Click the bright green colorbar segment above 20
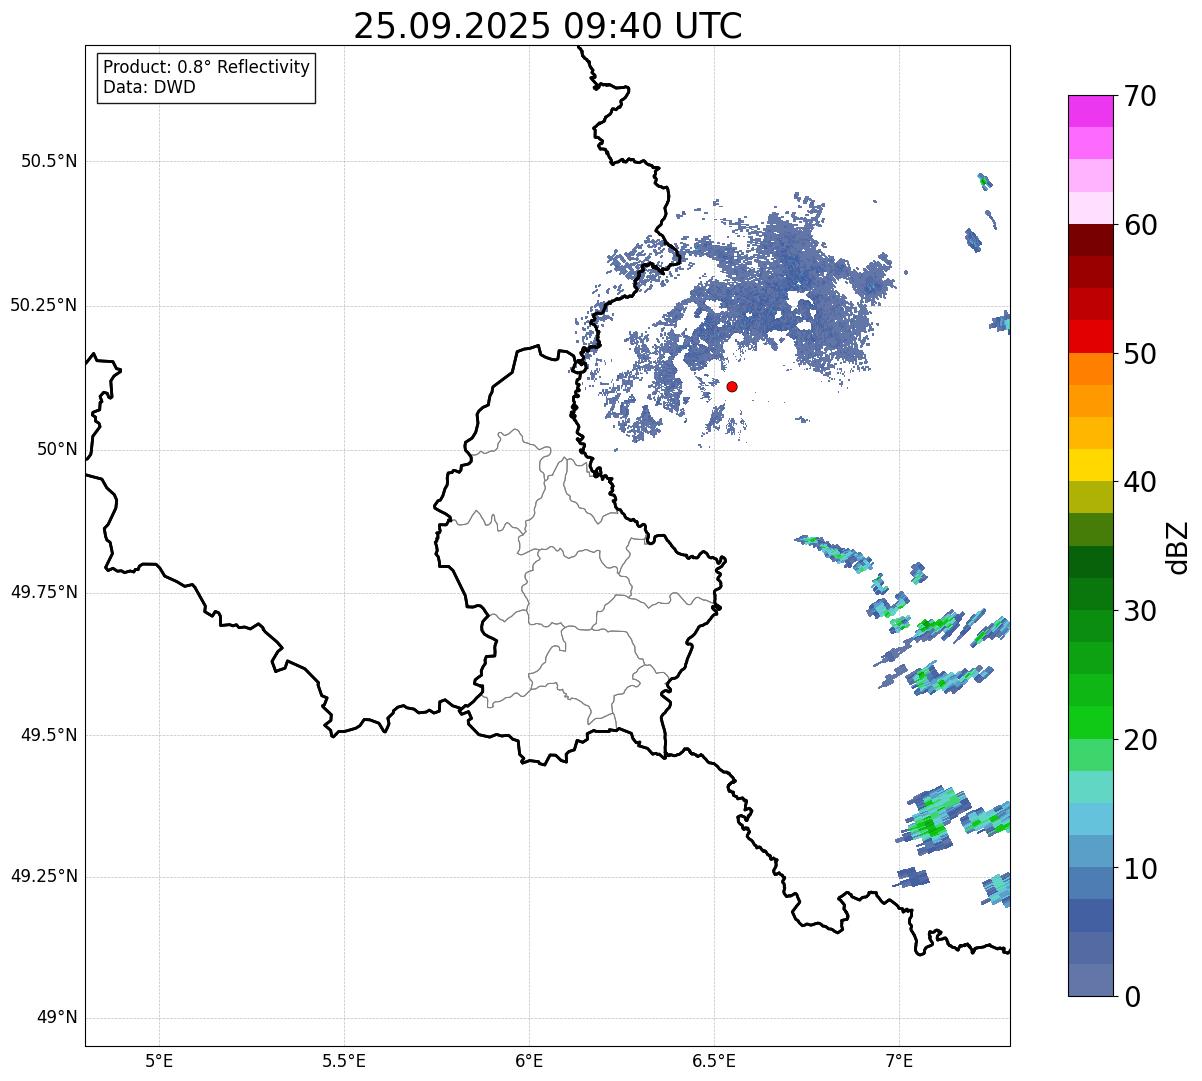This screenshot has width=1202, height=1081. (1090, 722)
